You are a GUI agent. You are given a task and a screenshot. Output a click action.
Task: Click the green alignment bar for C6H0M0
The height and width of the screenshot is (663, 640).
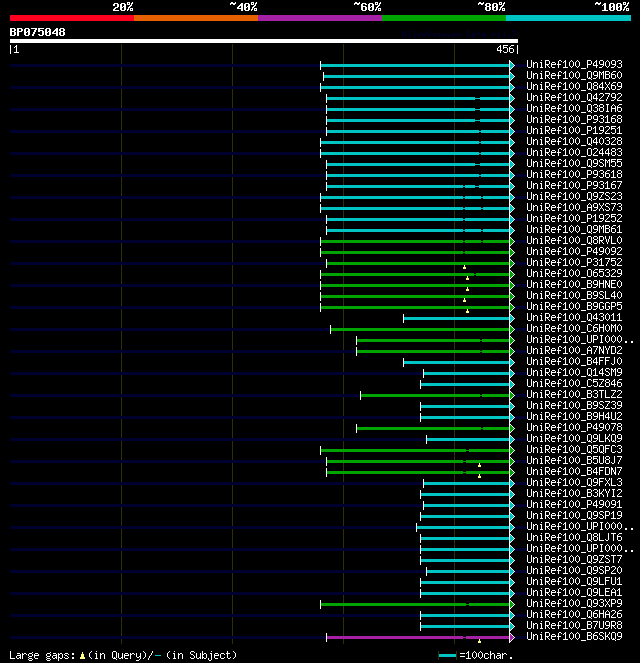[420, 329]
